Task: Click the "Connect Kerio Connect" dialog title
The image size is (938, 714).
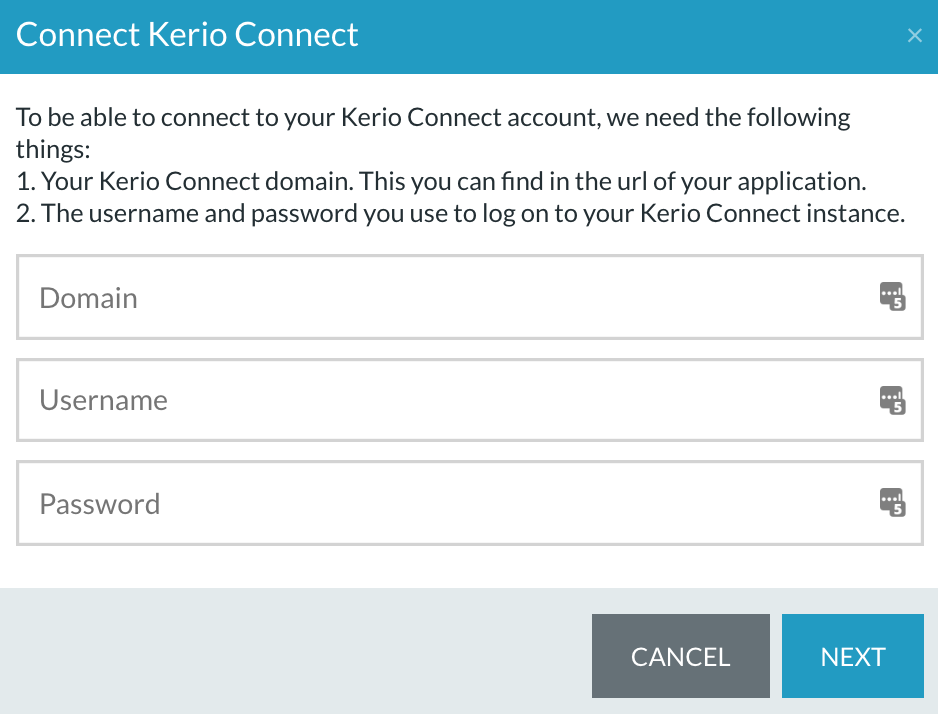Action: [187, 35]
